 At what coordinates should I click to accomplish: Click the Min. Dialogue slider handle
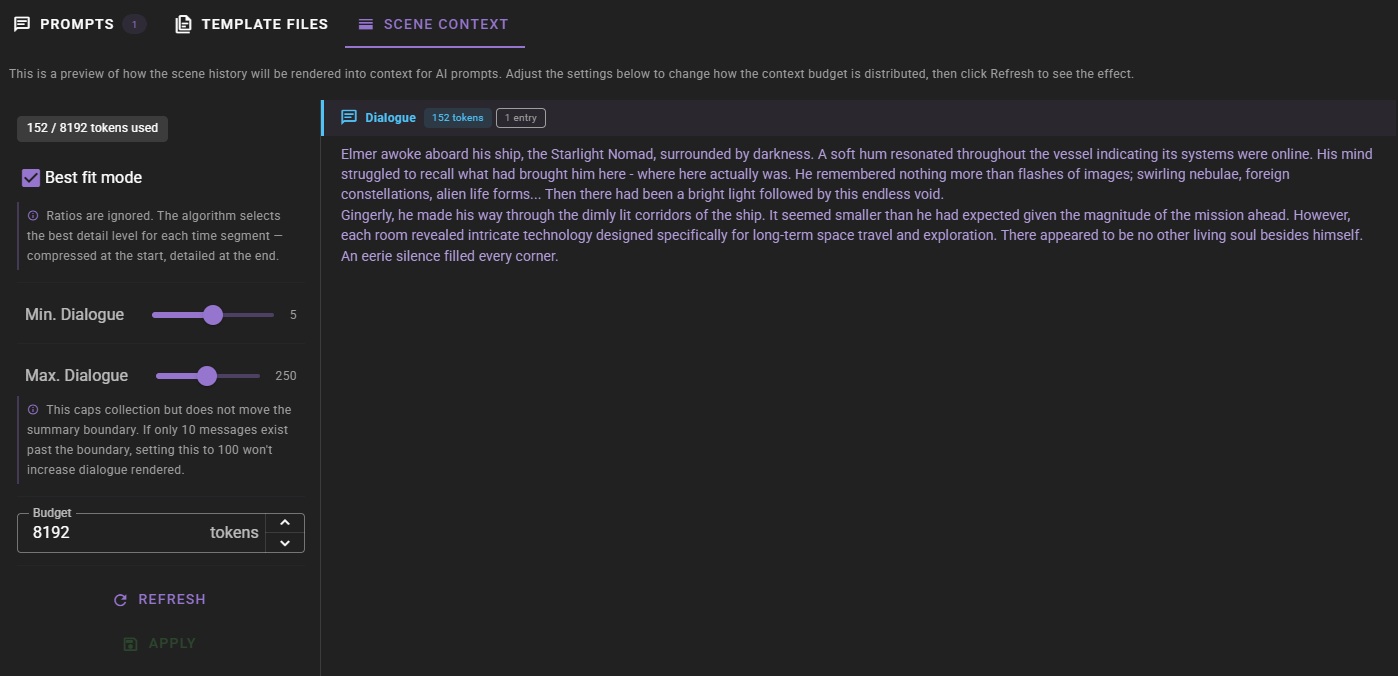[213, 315]
